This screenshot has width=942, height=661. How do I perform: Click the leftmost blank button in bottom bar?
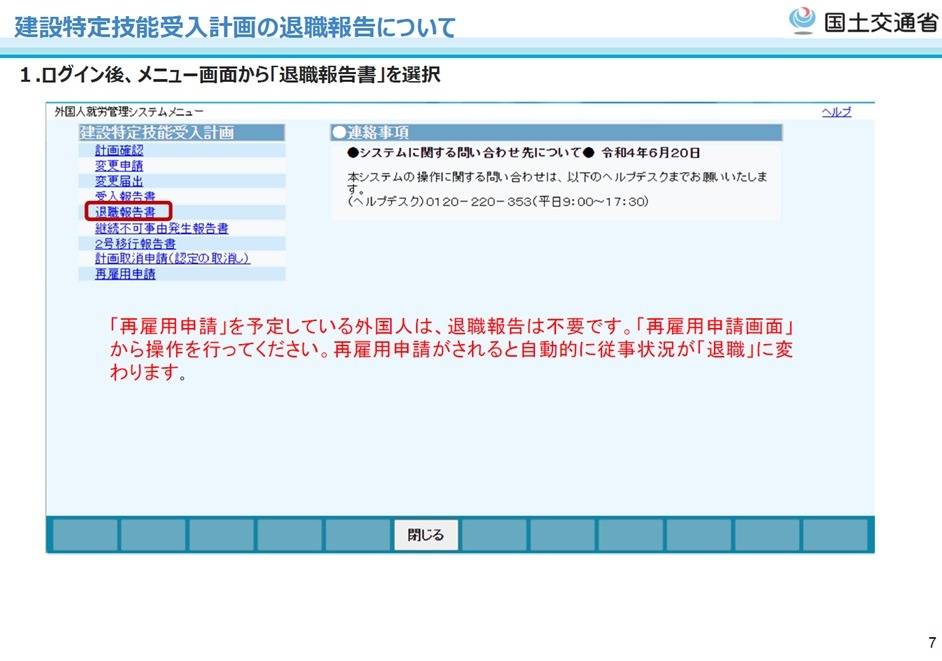[x=85, y=535]
